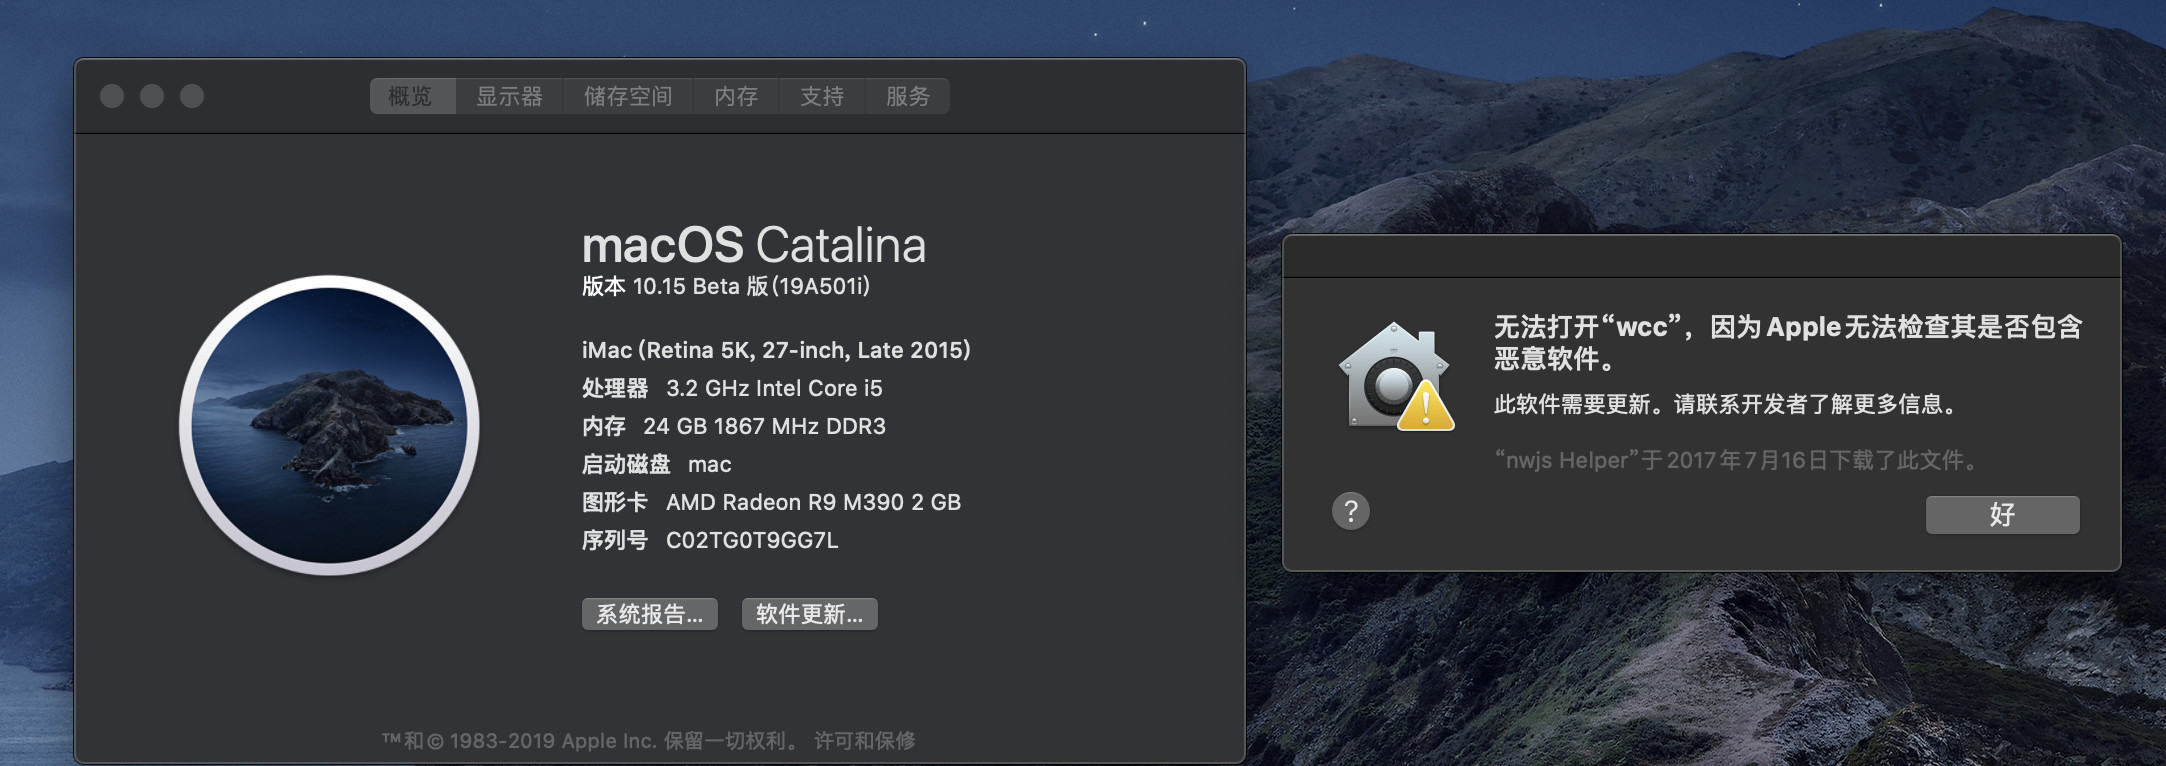Click the 系统报告... button
The image size is (2166, 766).
click(650, 614)
